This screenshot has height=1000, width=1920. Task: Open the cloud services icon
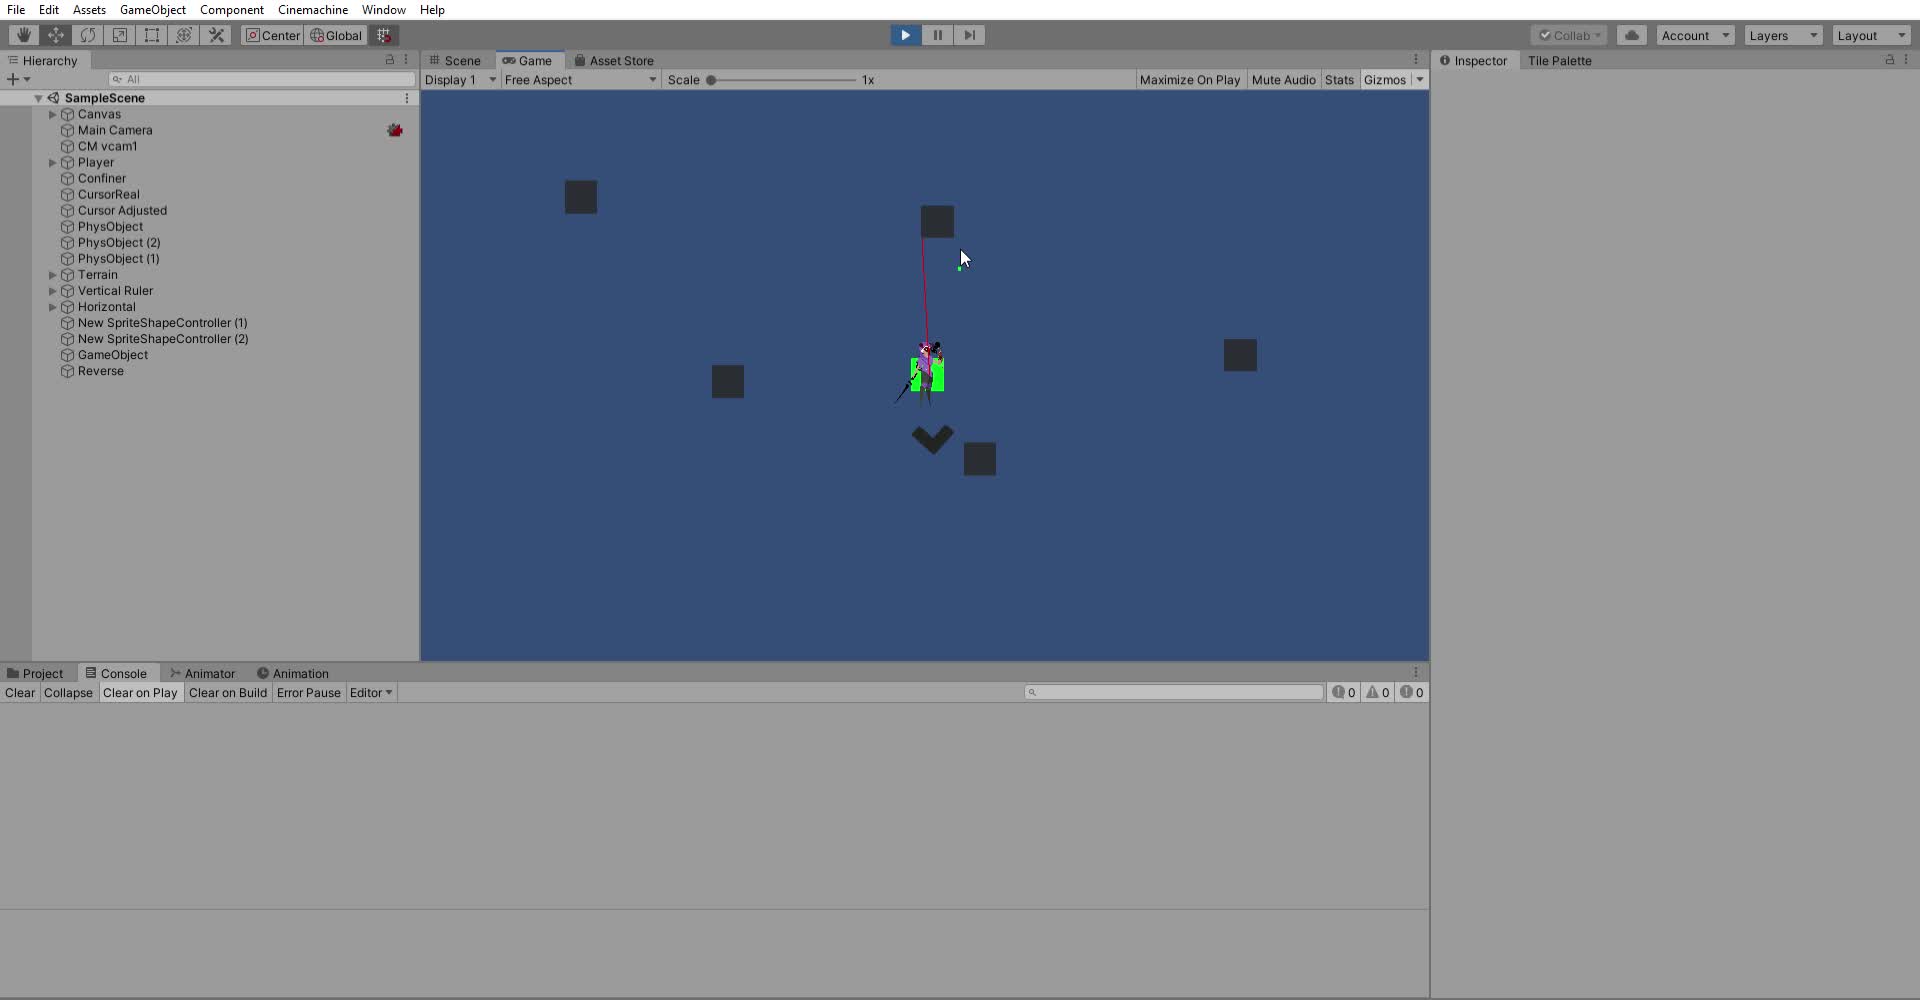(x=1631, y=35)
